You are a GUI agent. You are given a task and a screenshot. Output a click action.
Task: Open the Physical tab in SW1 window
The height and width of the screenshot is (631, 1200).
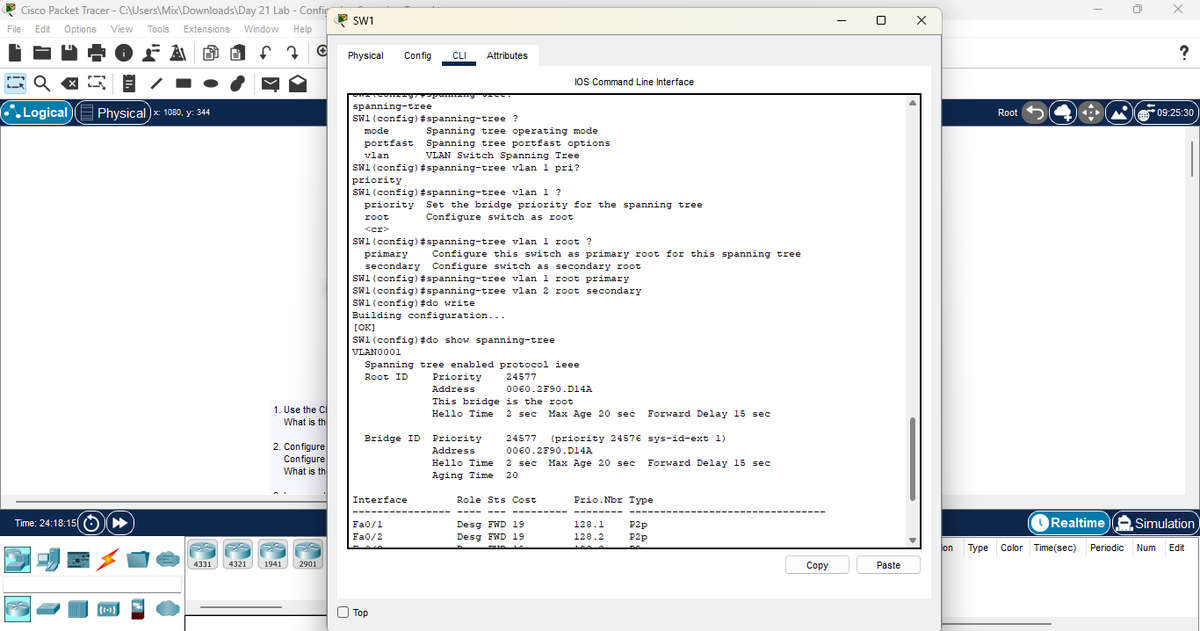(366, 55)
